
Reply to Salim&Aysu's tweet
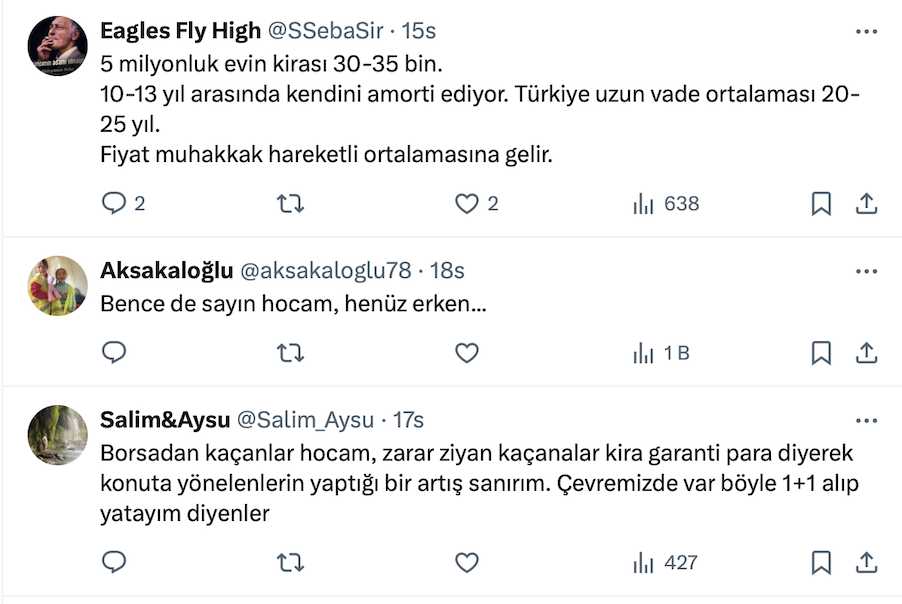[x=115, y=563]
